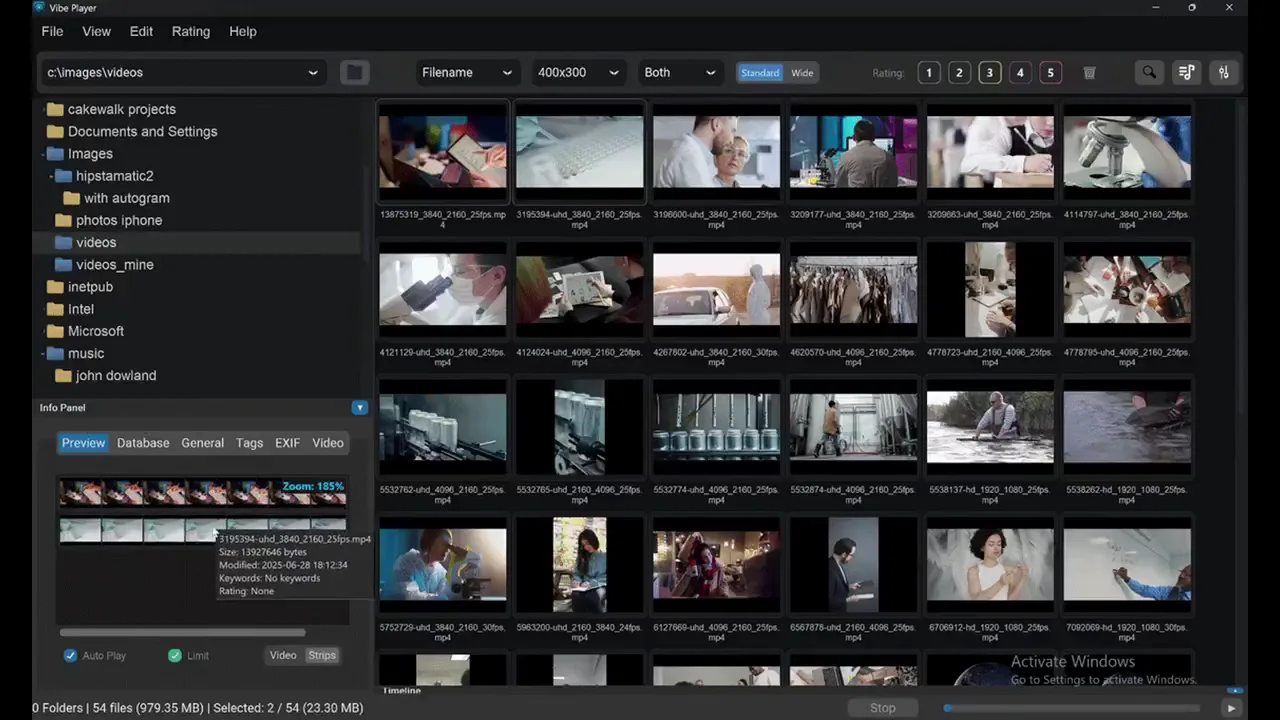Open the Filename sort dropdown
Image resolution: width=1280 pixels, height=720 pixels.
[x=467, y=72]
